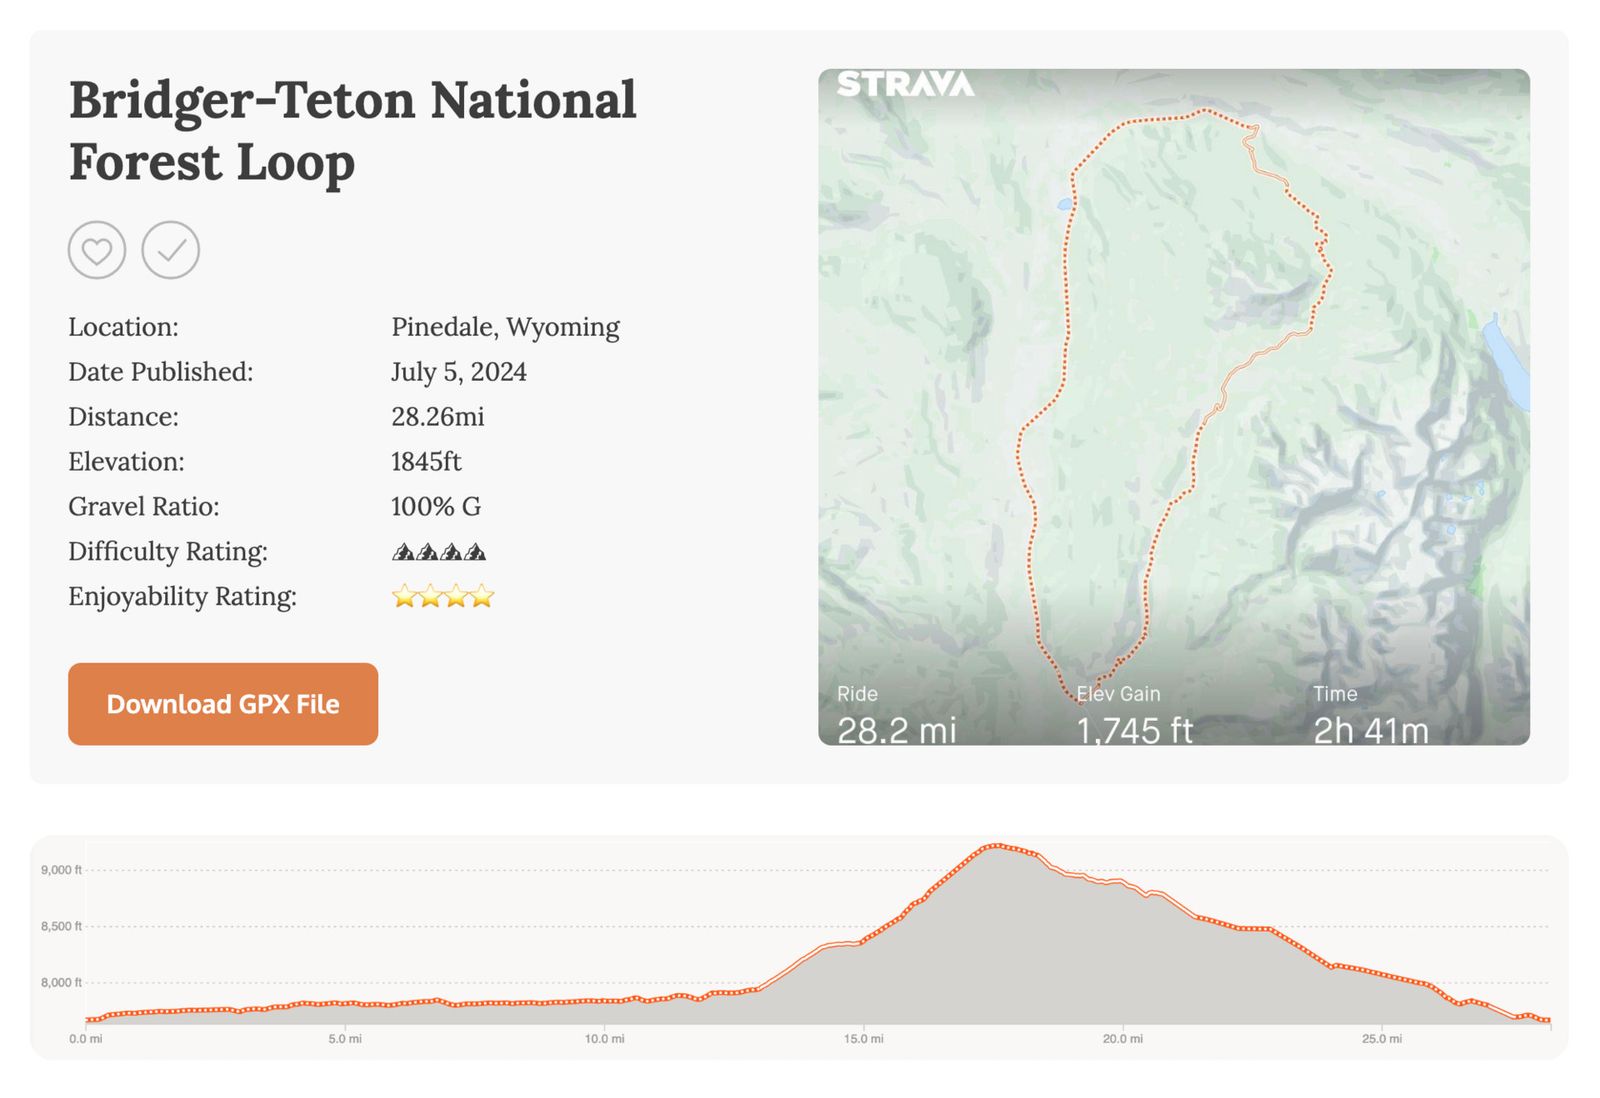Mark route completed with the checkmark icon
Image resolution: width=1600 pixels, height=1098 pixels.
(171, 250)
